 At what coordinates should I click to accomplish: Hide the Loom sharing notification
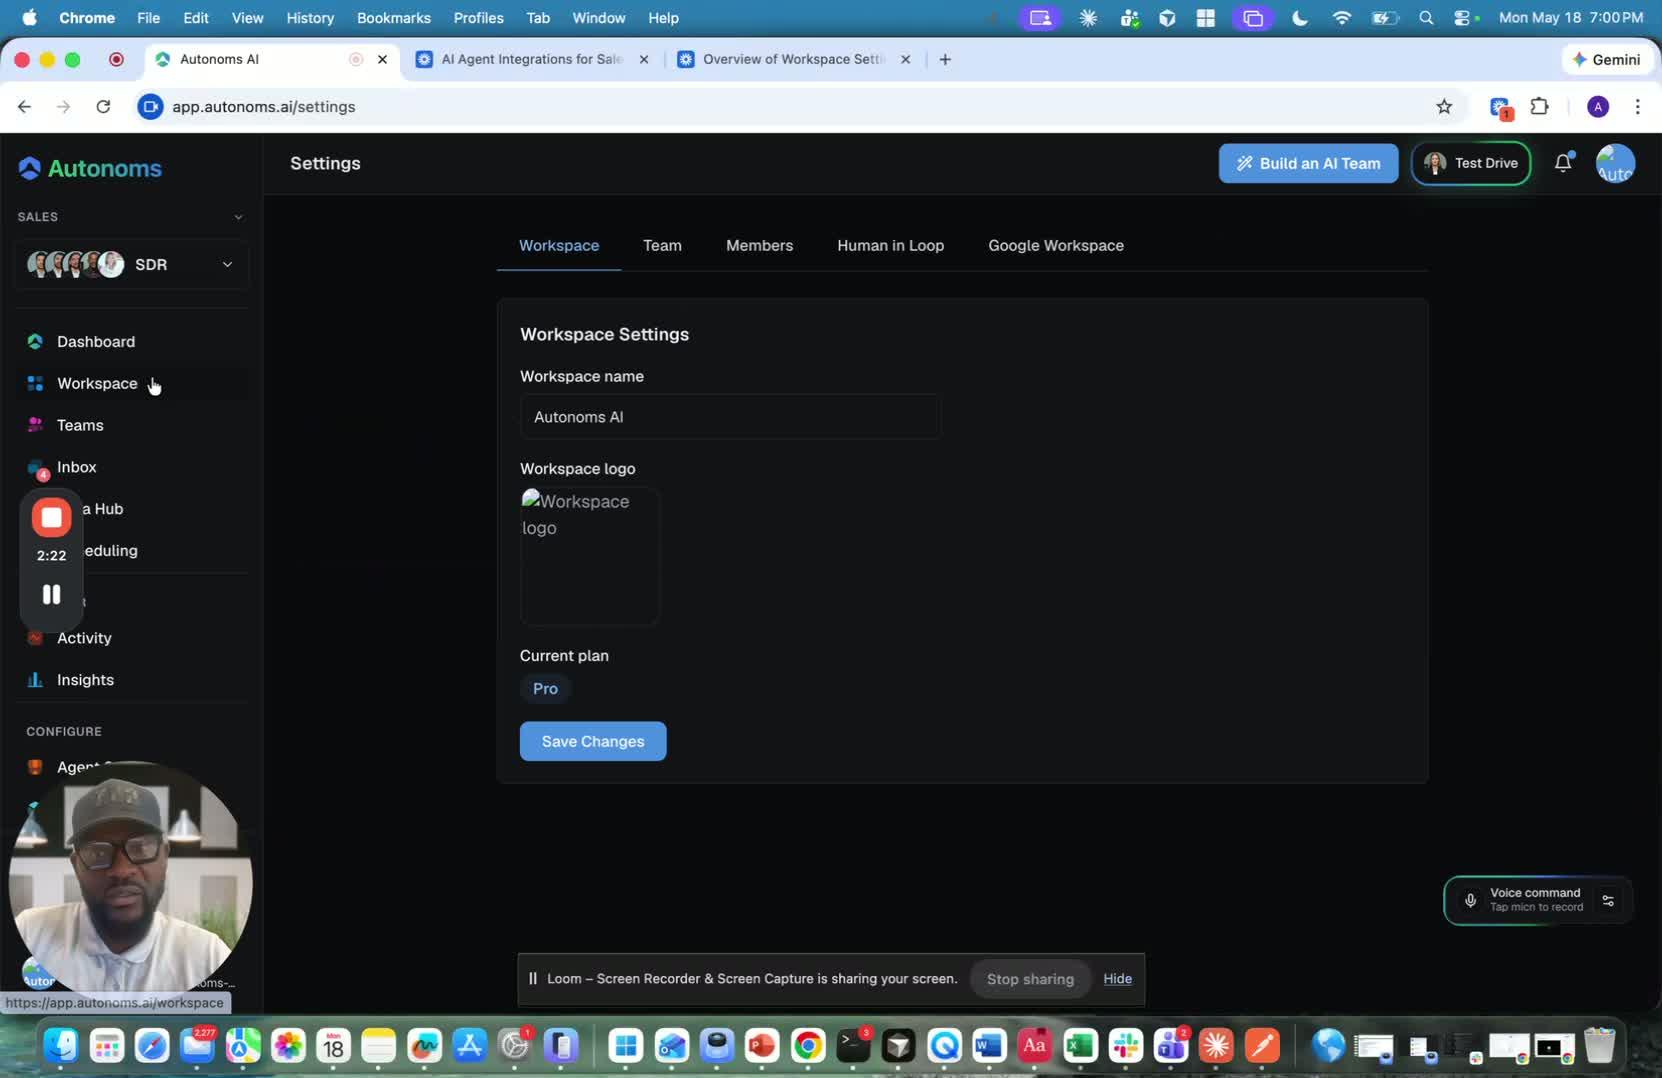(x=1117, y=979)
